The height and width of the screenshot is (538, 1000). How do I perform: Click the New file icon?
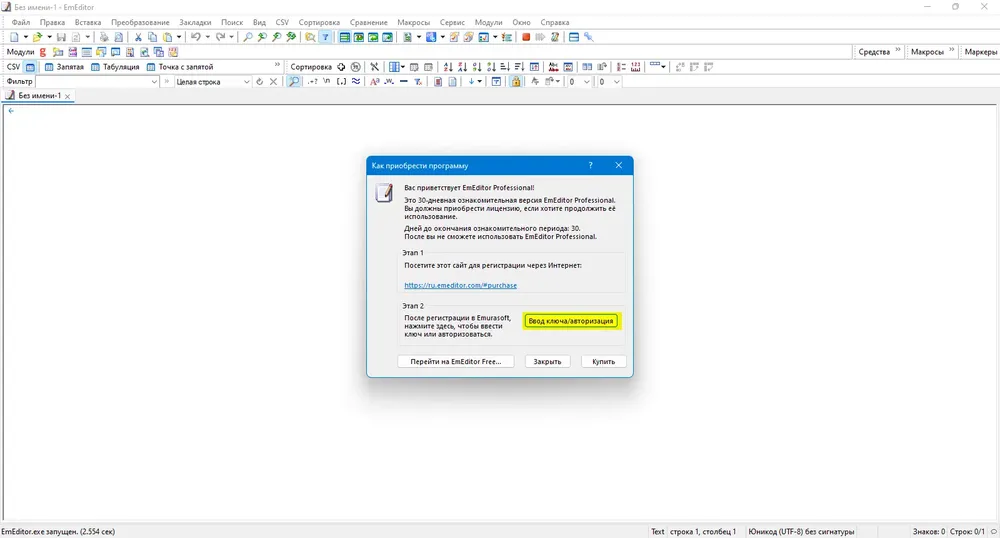pyautogui.click(x=14, y=37)
